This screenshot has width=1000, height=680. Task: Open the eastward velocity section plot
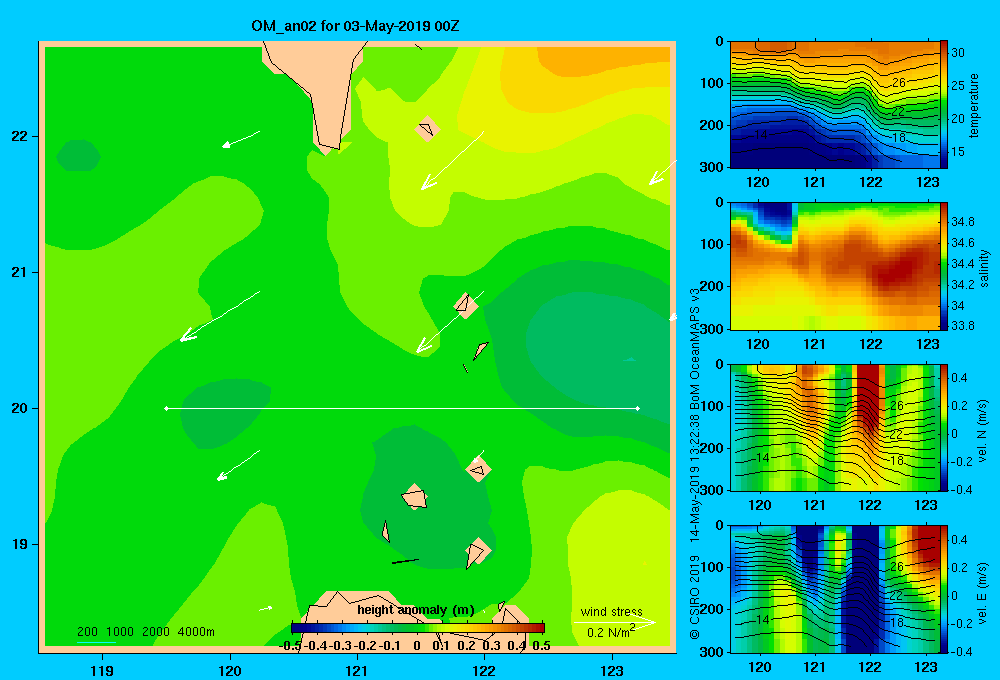point(835,589)
